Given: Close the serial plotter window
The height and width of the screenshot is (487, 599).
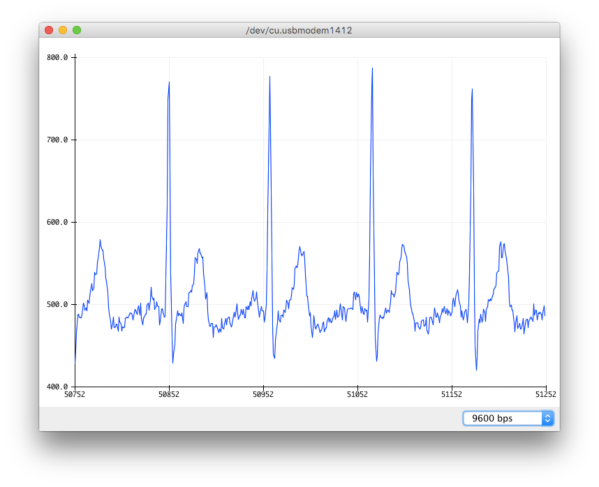Looking at the screenshot, I should pos(49,30).
